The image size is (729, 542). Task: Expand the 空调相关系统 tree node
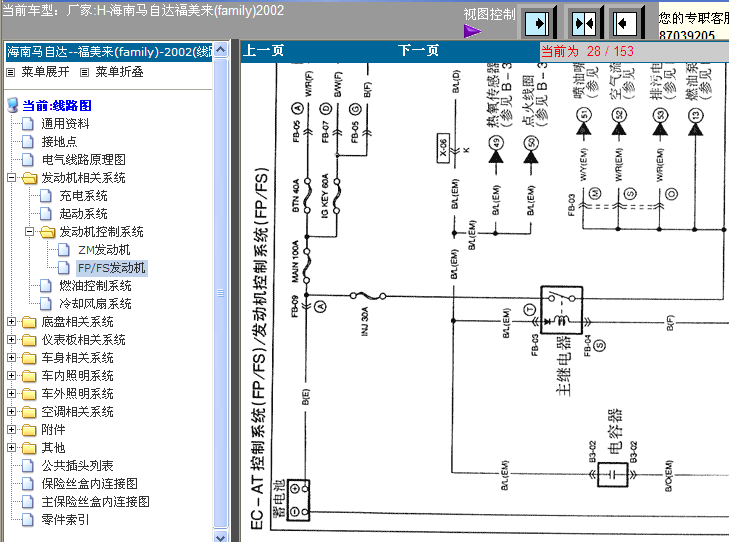click(x=12, y=412)
